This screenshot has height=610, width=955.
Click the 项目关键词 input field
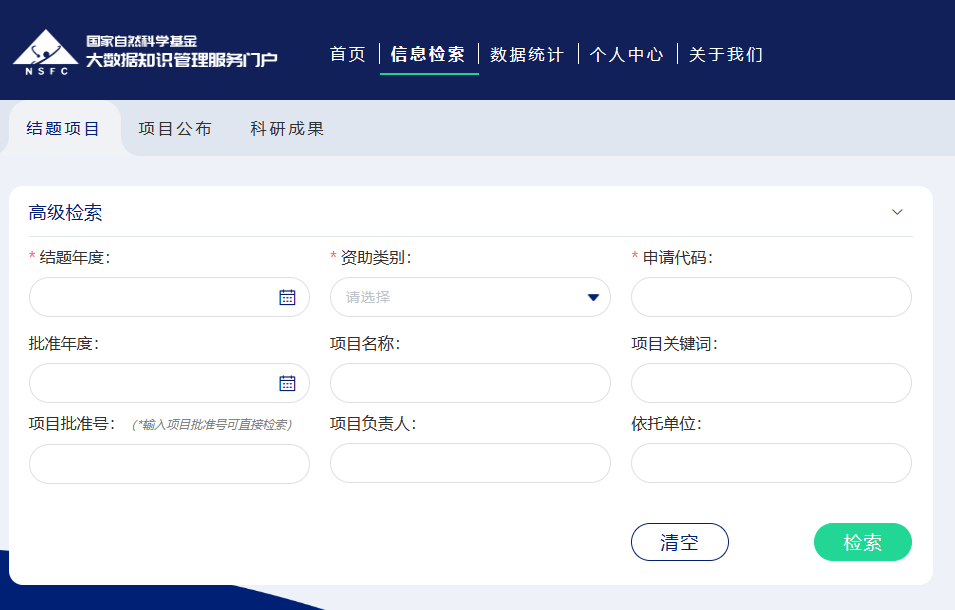pos(771,383)
